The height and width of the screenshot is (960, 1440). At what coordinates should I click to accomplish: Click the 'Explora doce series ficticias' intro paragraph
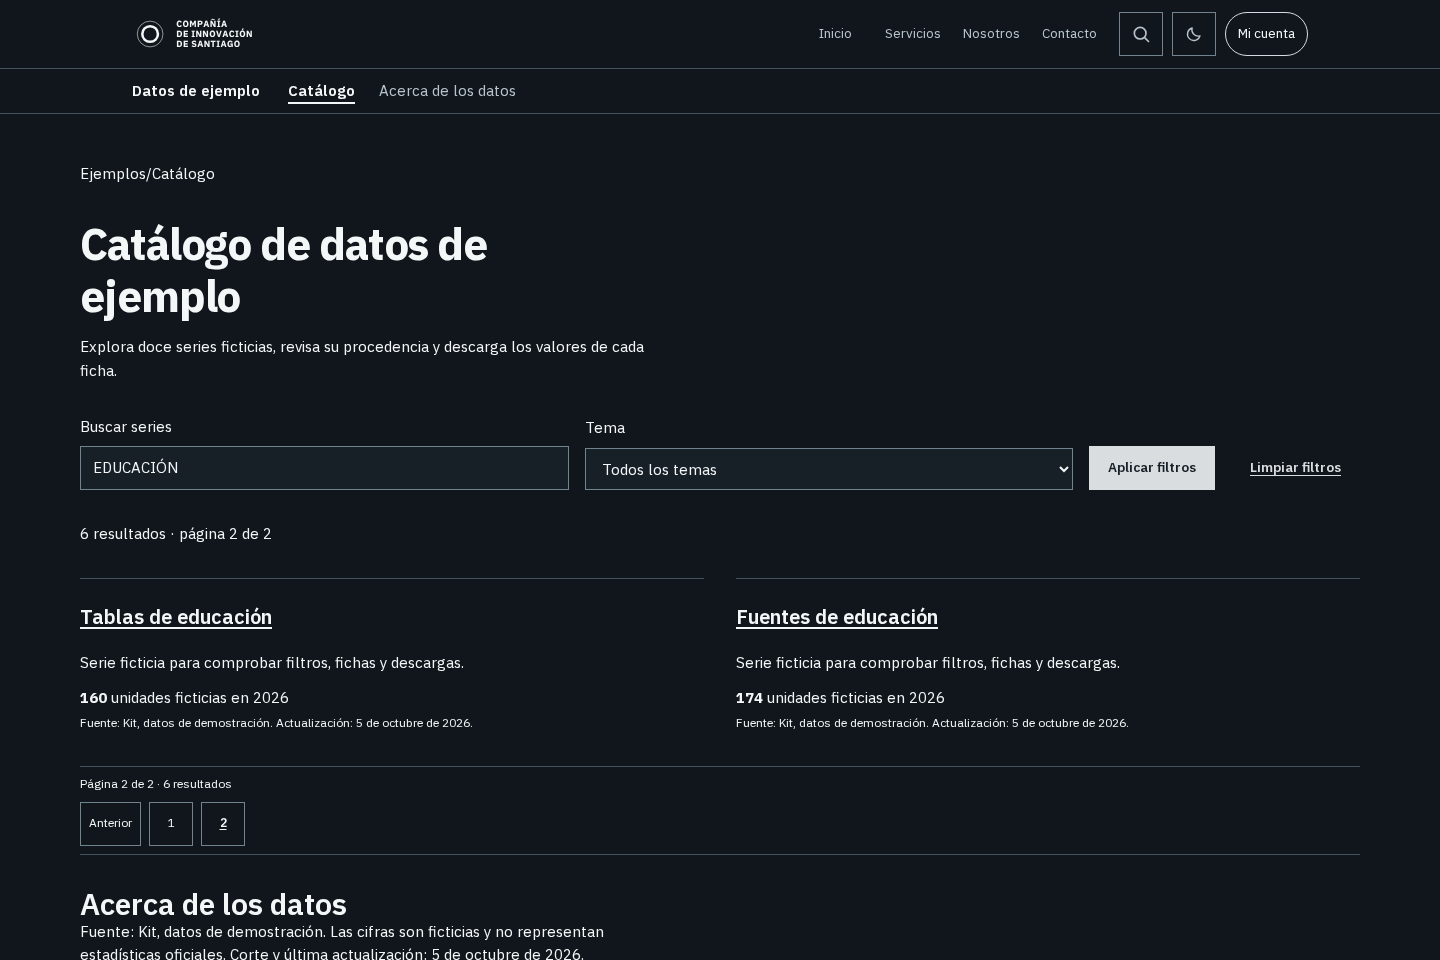pos(362,359)
